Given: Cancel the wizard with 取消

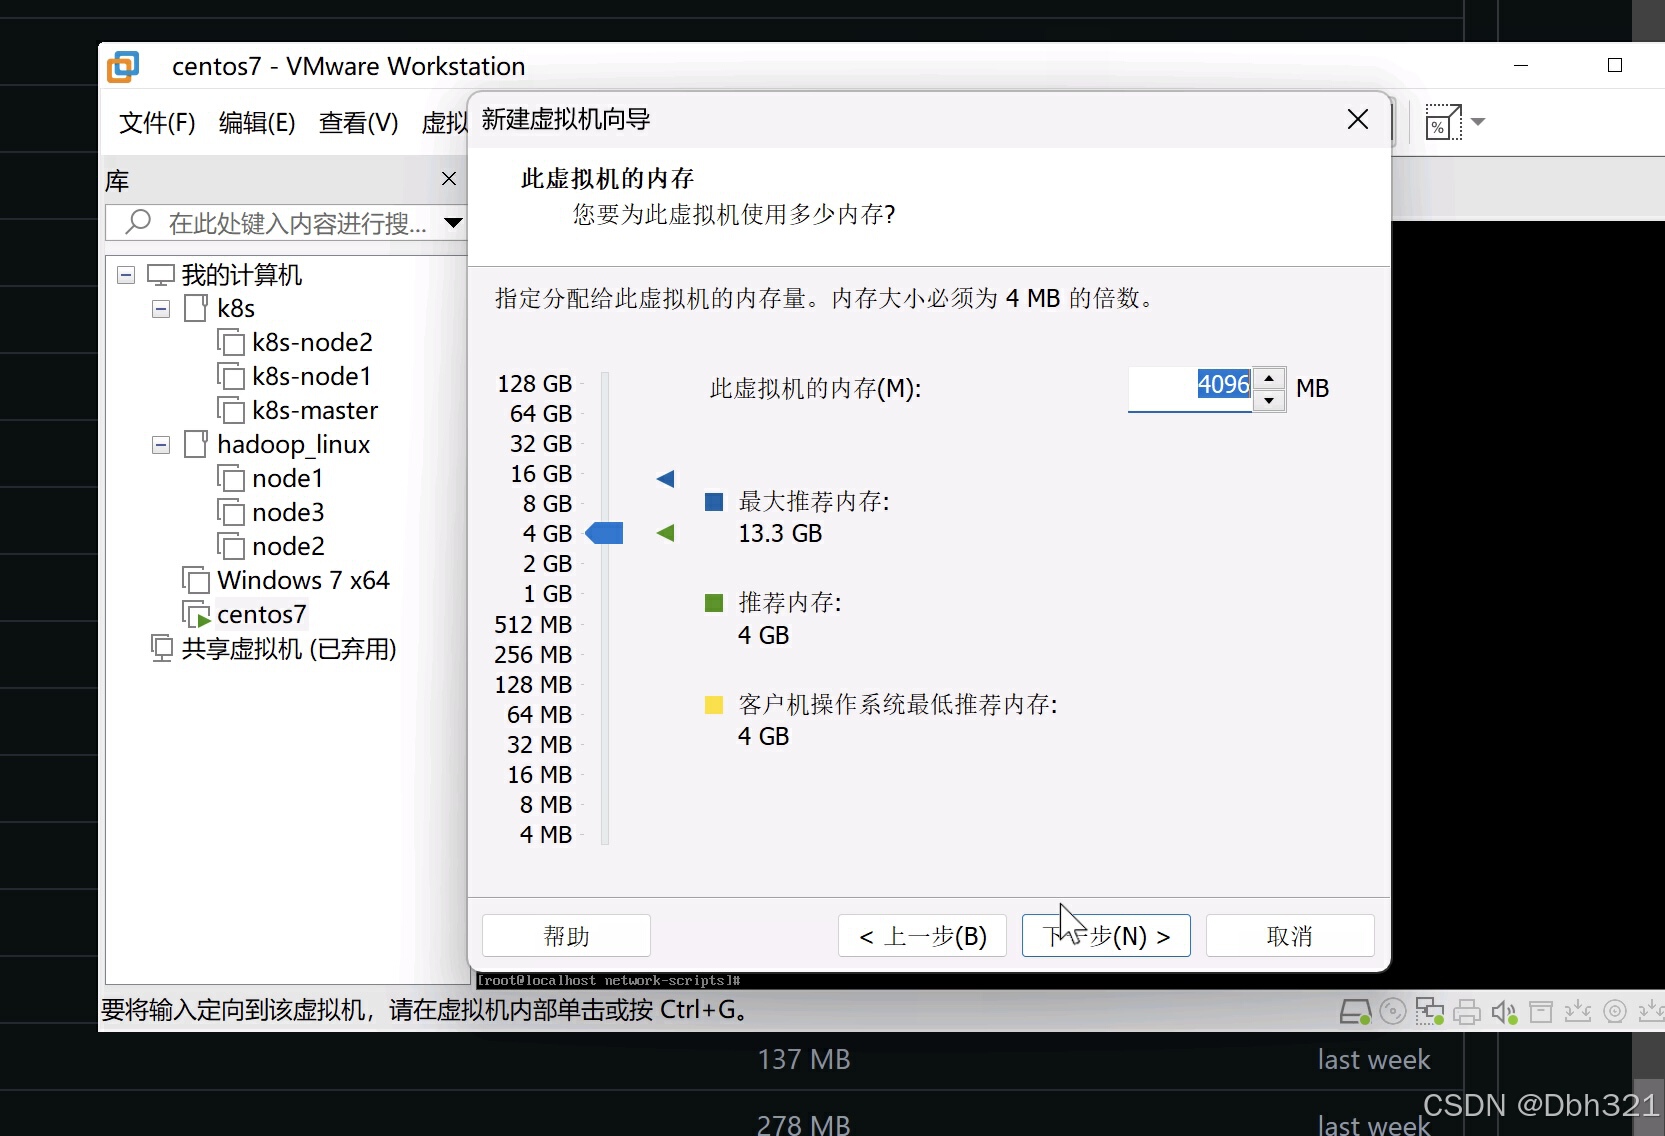Looking at the screenshot, I should point(1290,936).
